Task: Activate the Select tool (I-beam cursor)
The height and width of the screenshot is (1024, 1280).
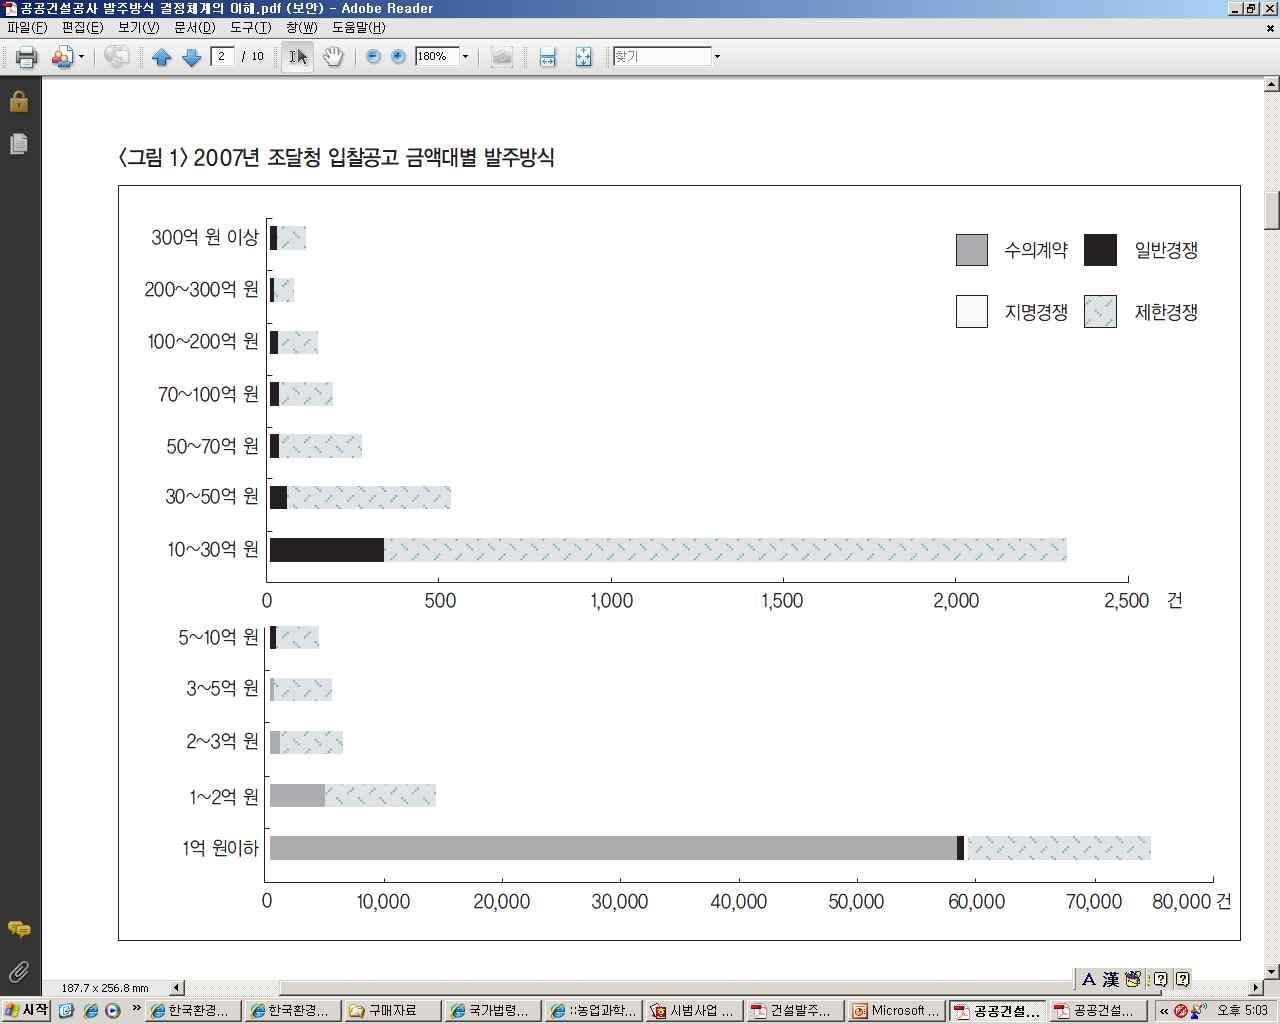Action: [297, 57]
